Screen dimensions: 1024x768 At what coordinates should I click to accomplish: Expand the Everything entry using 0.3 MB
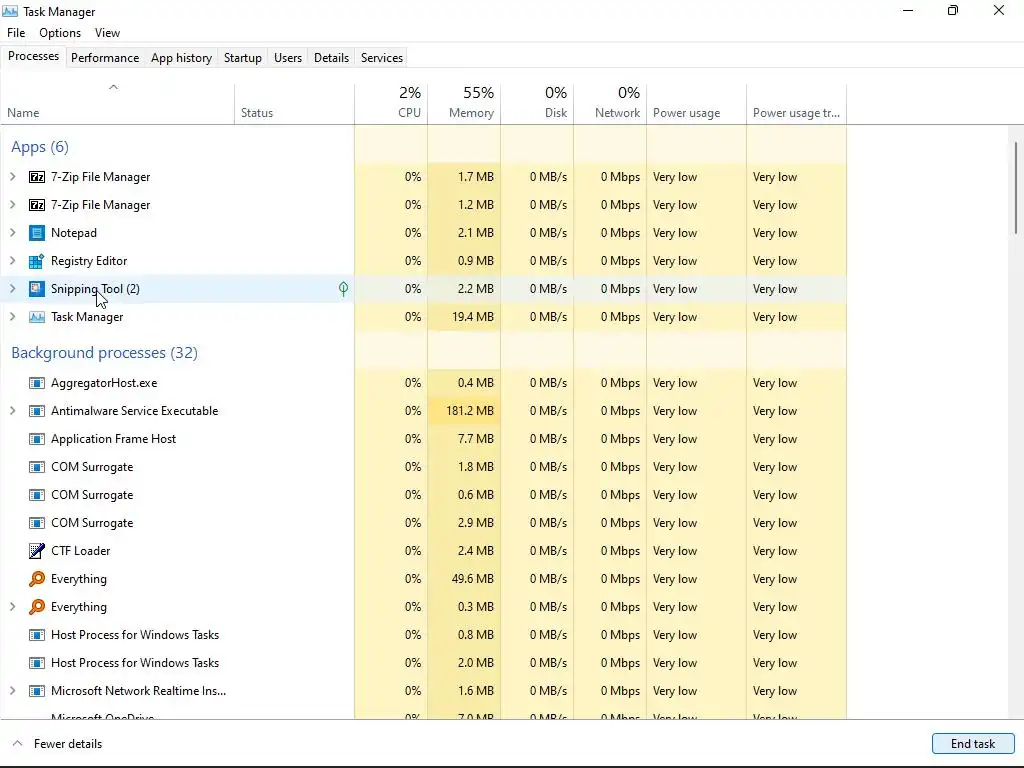pos(12,607)
